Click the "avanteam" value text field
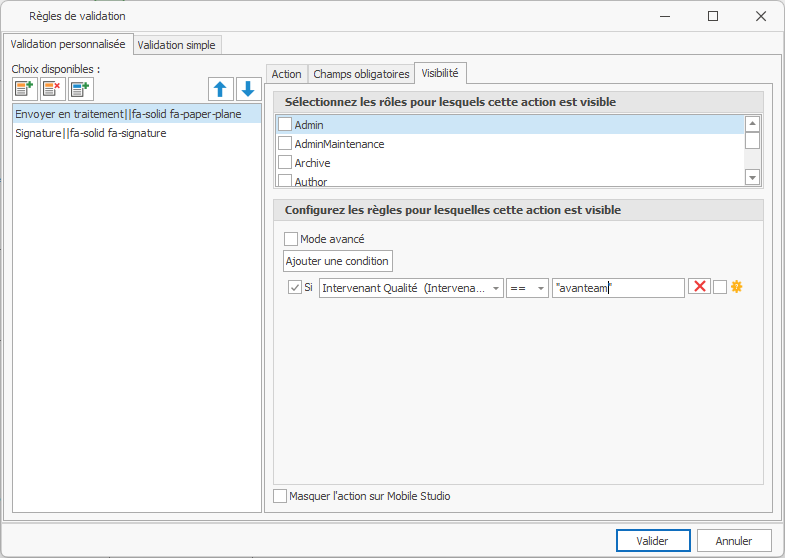Screen dimensions: 785x558 617,288
